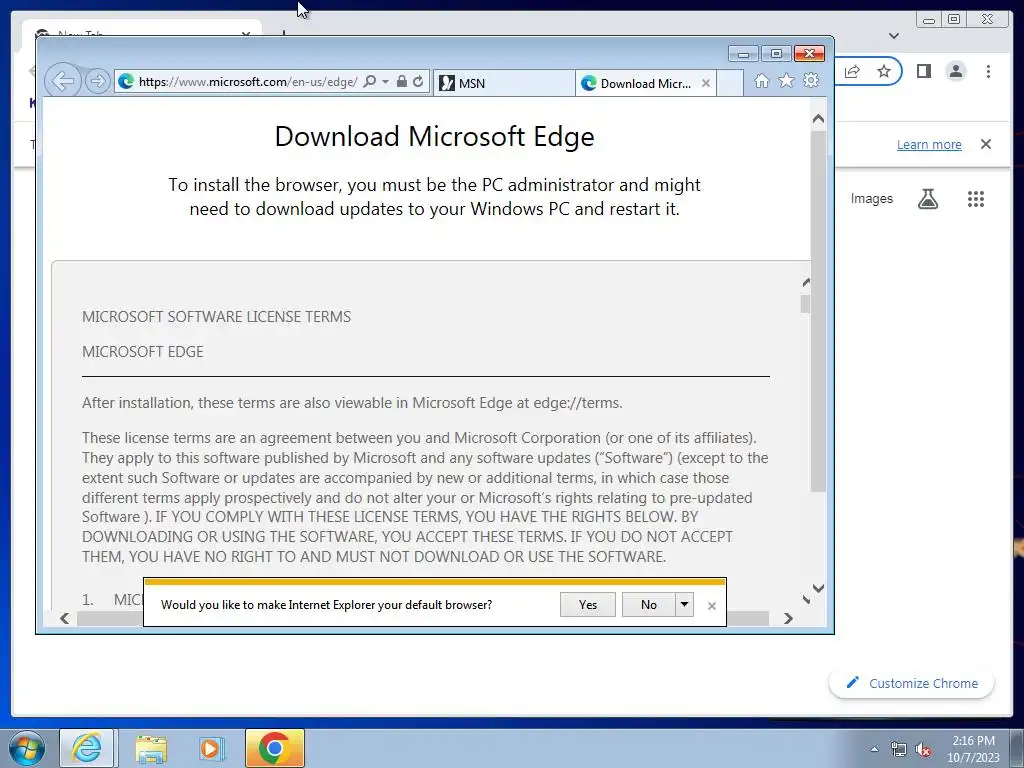Open a new tab in Internet Explorer
This screenshot has height=768, width=1024.
click(x=729, y=83)
